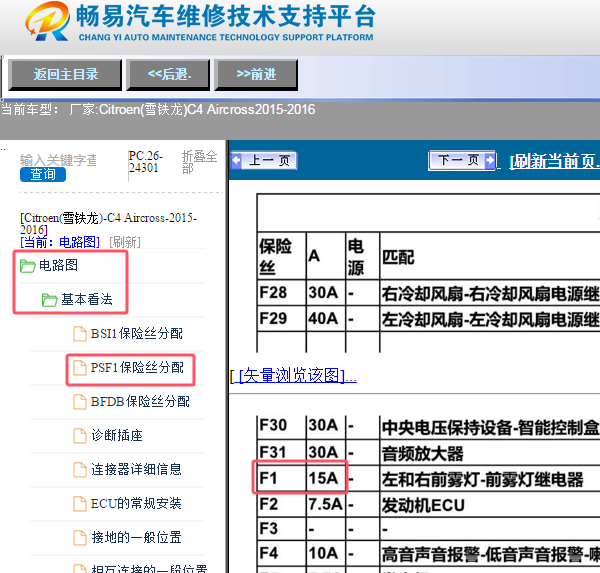Click 接地的一般位置 document icon
This screenshot has width=600, height=573.
[80, 538]
